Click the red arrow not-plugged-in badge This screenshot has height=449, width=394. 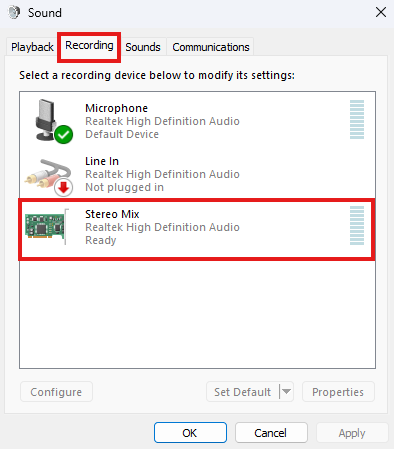tap(64, 188)
